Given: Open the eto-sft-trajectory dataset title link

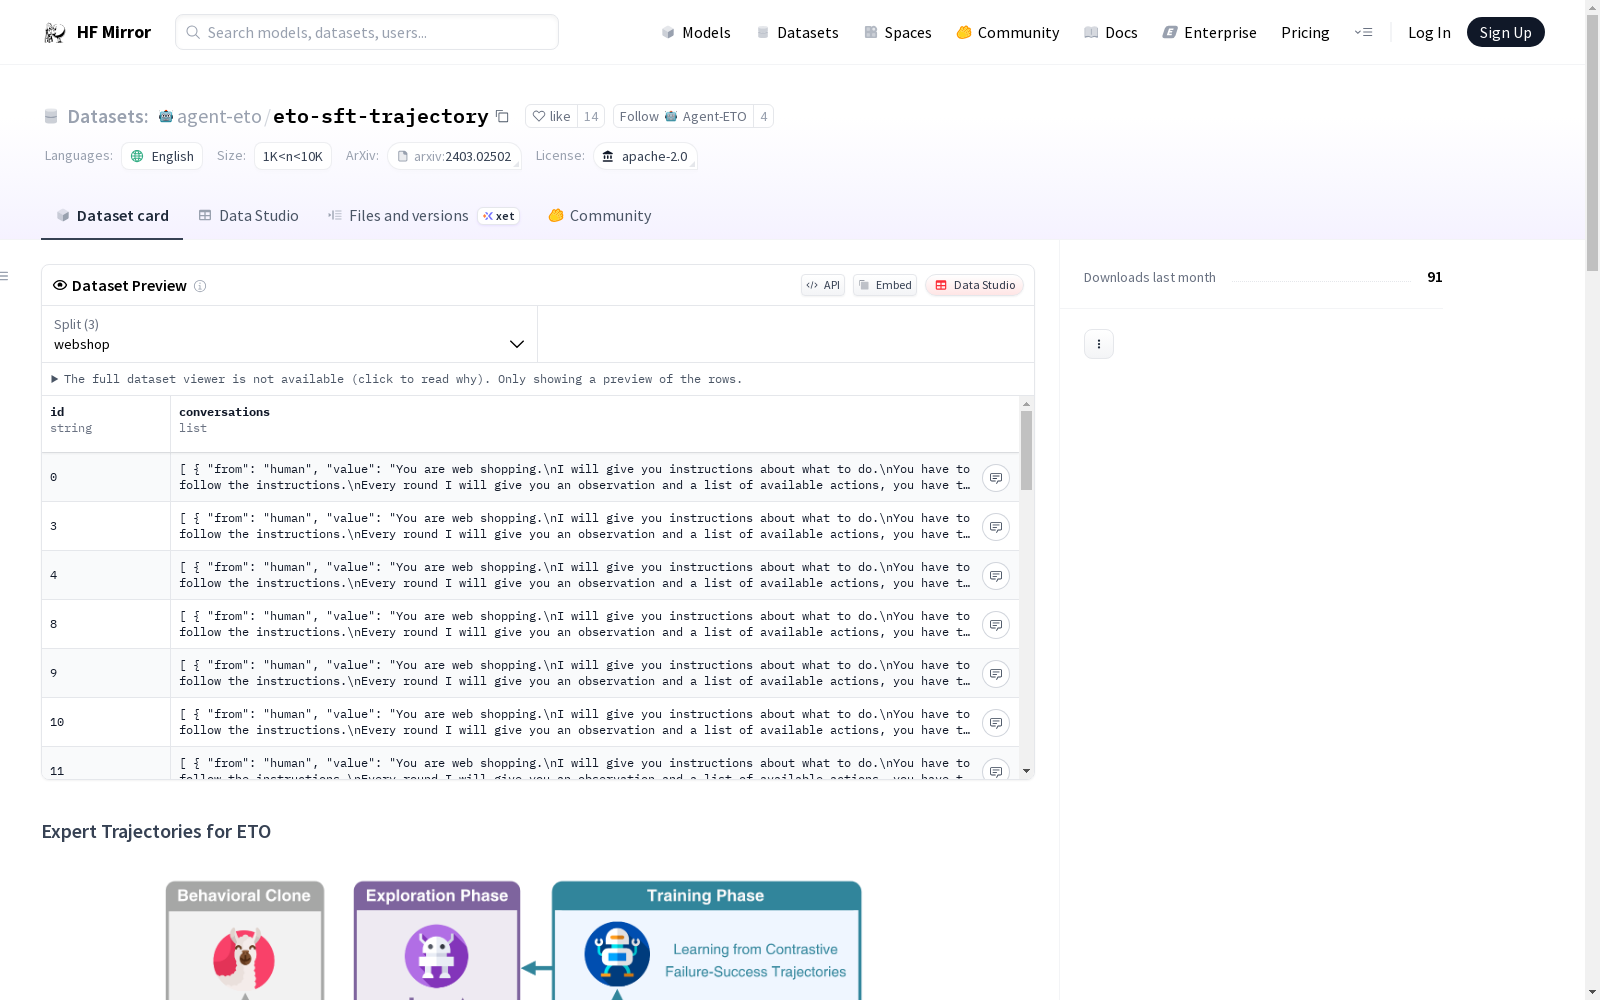Looking at the screenshot, I should pyautogui.click(x=381, y=117).
